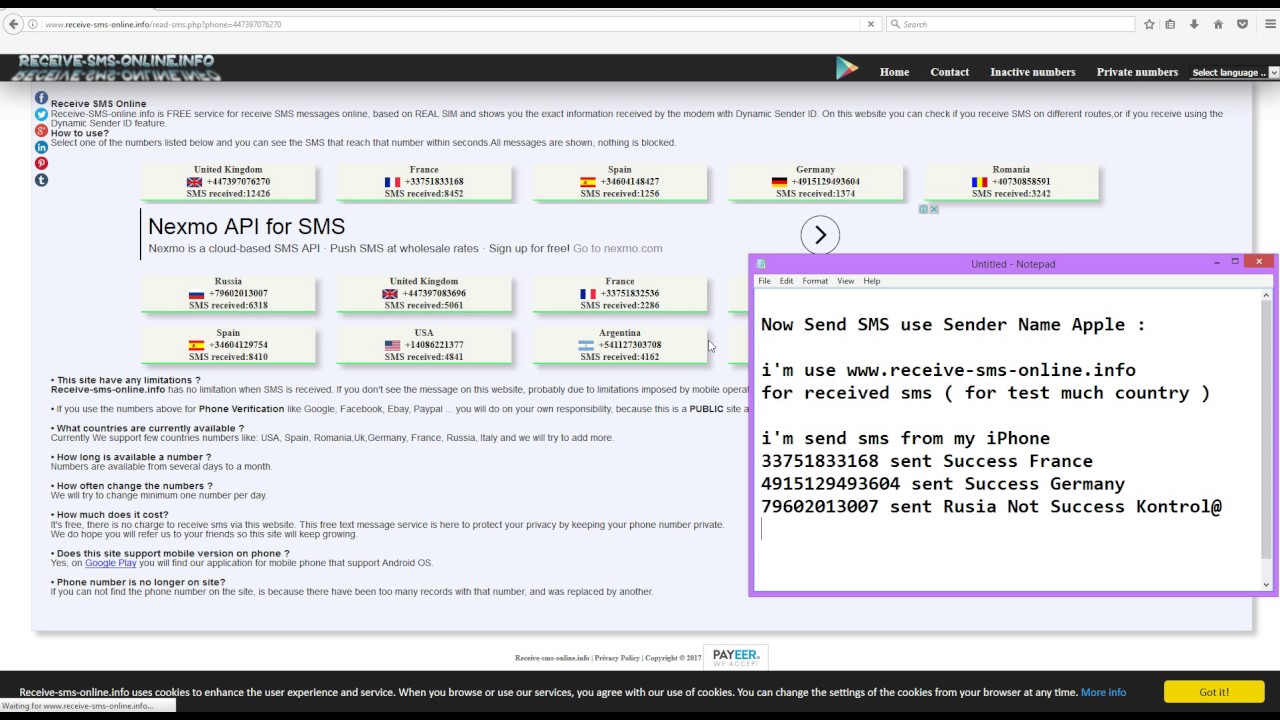The width and height of the screenshot is (1280, 720).
Task: Click Notepad title bar app icon
Action: coord(761,264)
